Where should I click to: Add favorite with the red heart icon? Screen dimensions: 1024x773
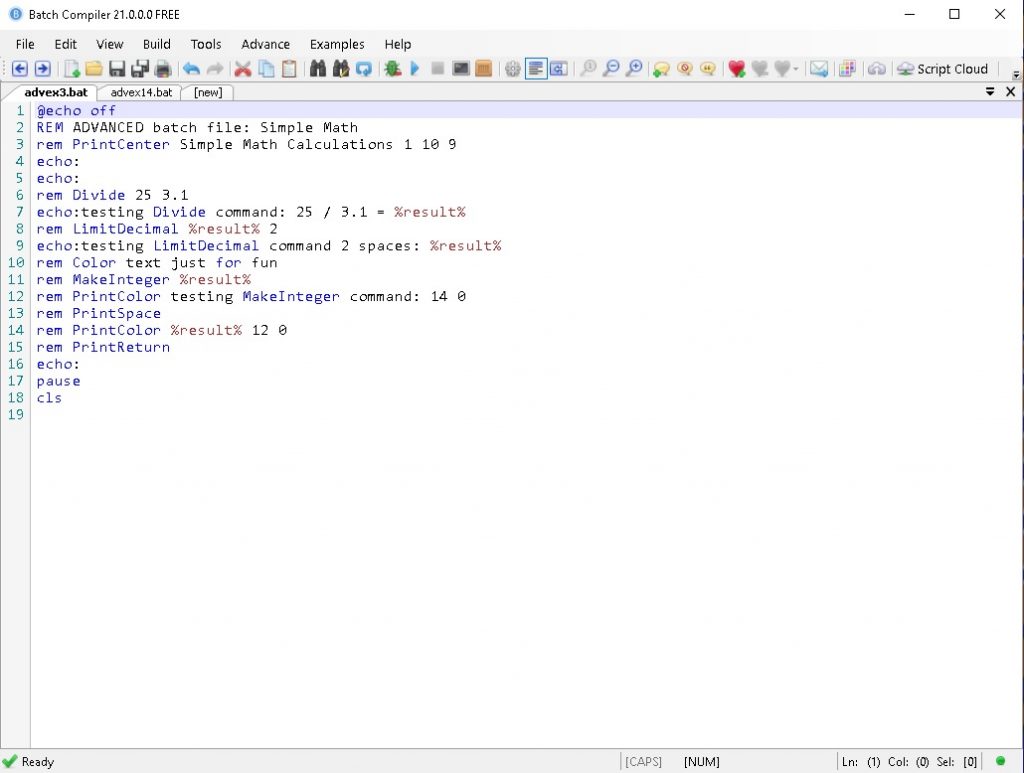[737, 69]
